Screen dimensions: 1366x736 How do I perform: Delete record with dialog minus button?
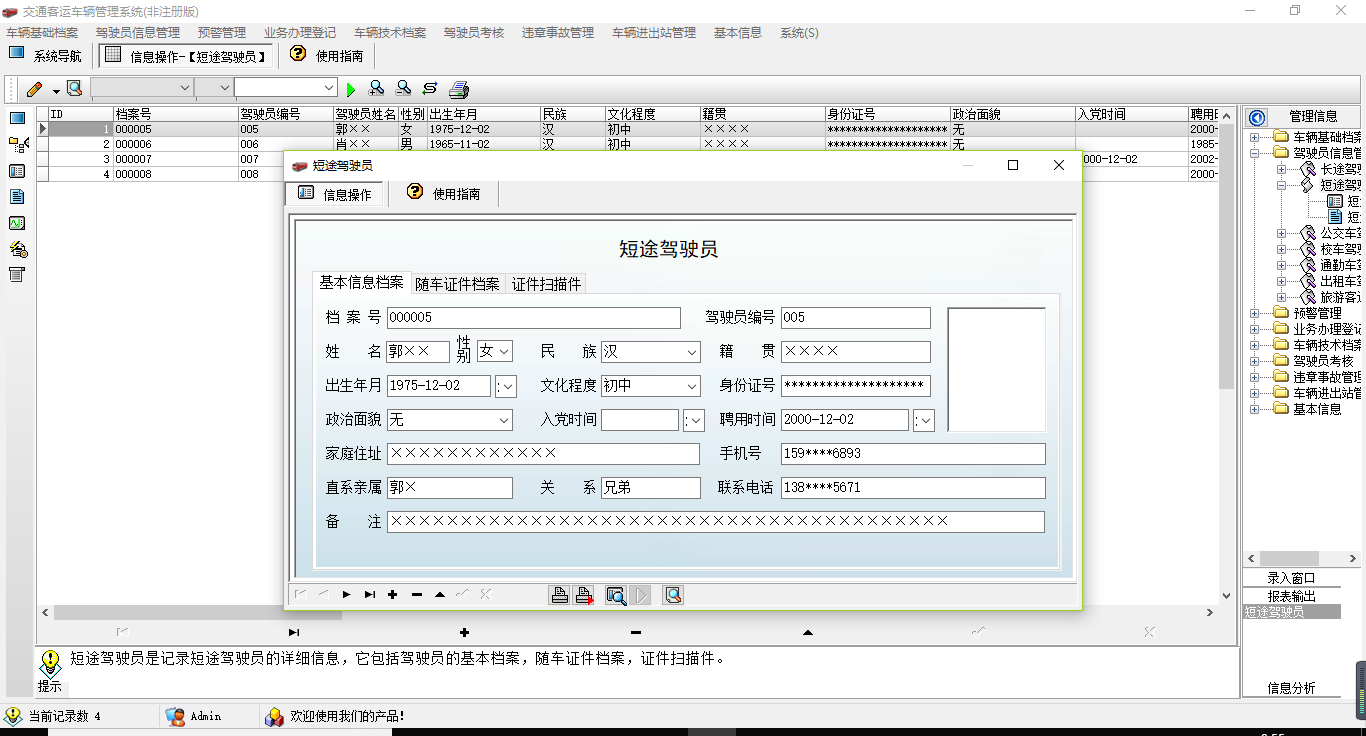(416, 595)
